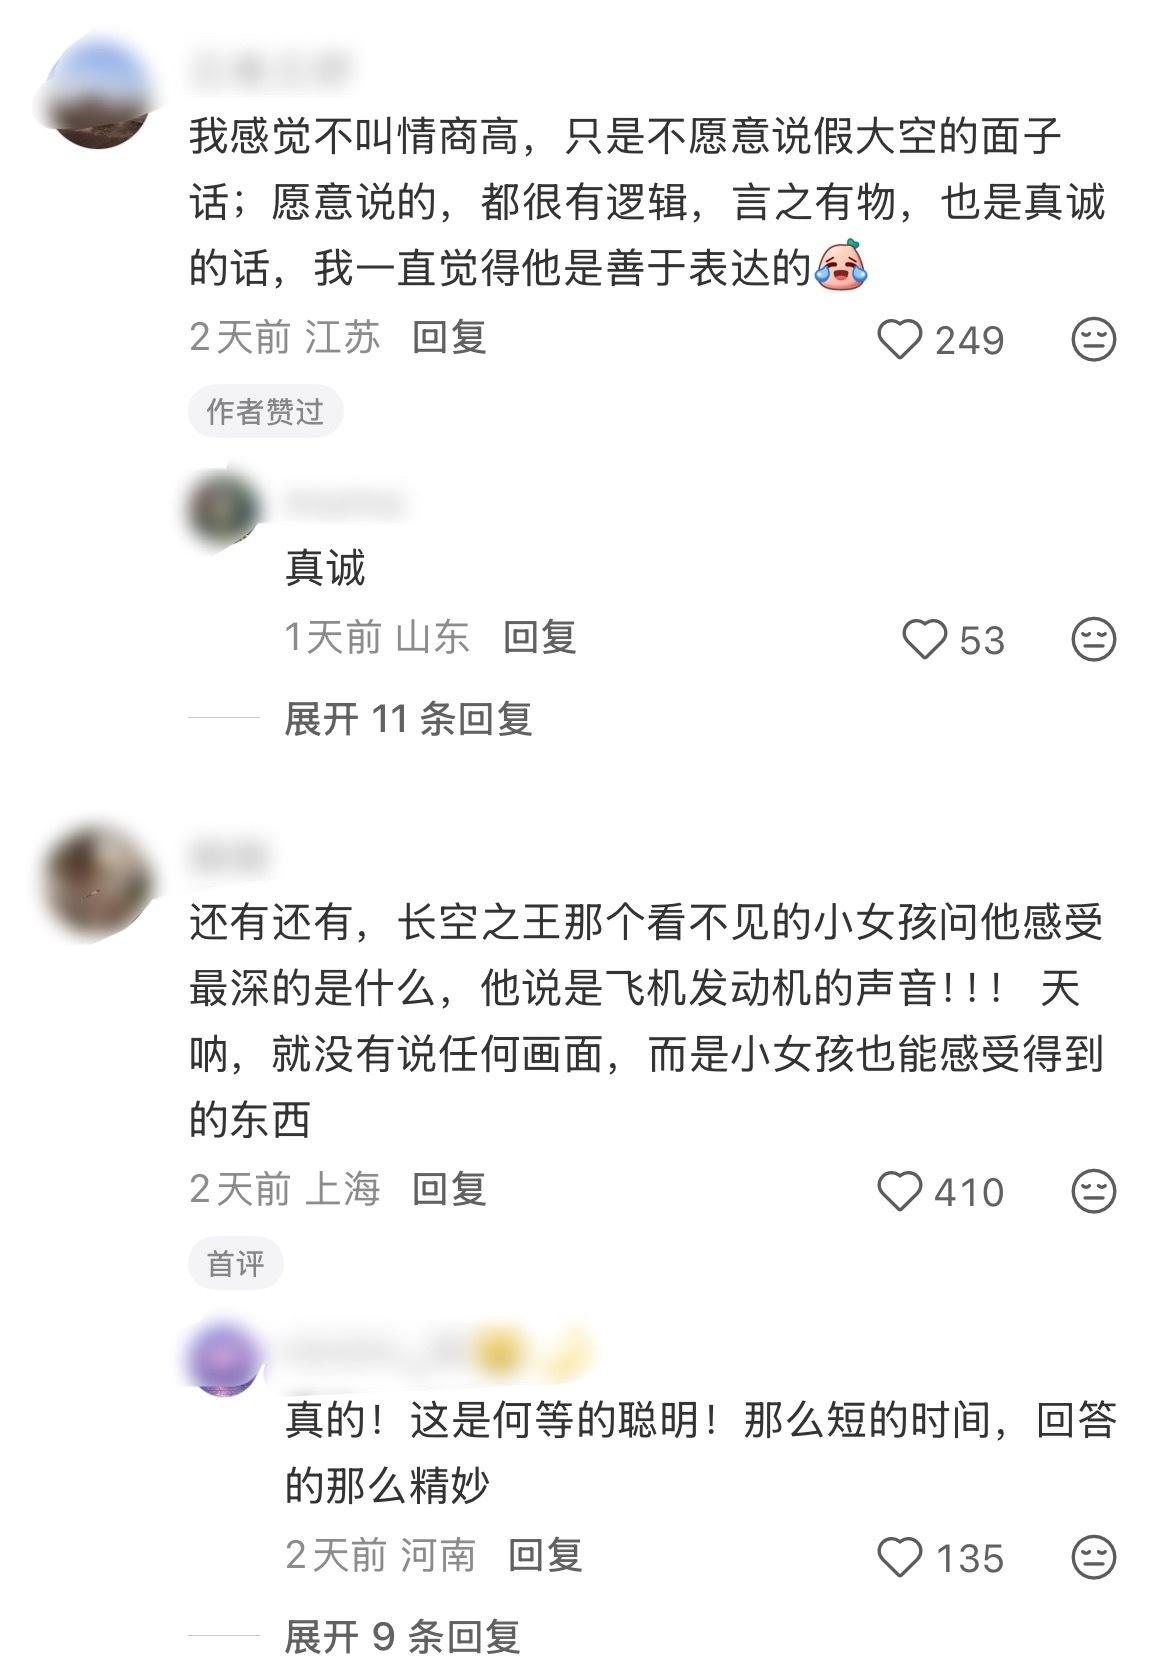Like the 真诚 reply with 53 likes

coord(924,640)
